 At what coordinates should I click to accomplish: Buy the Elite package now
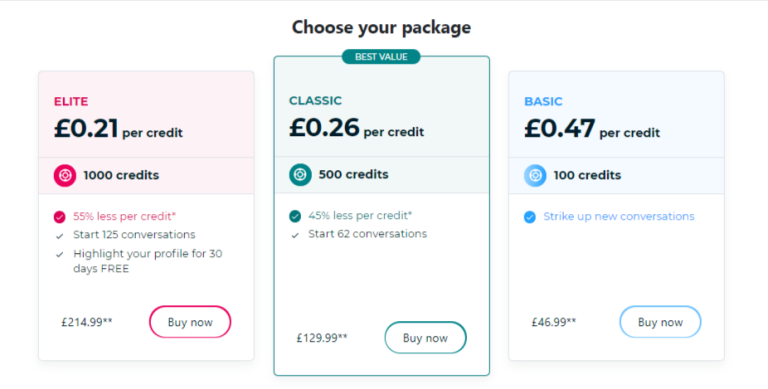click(190, 322)
